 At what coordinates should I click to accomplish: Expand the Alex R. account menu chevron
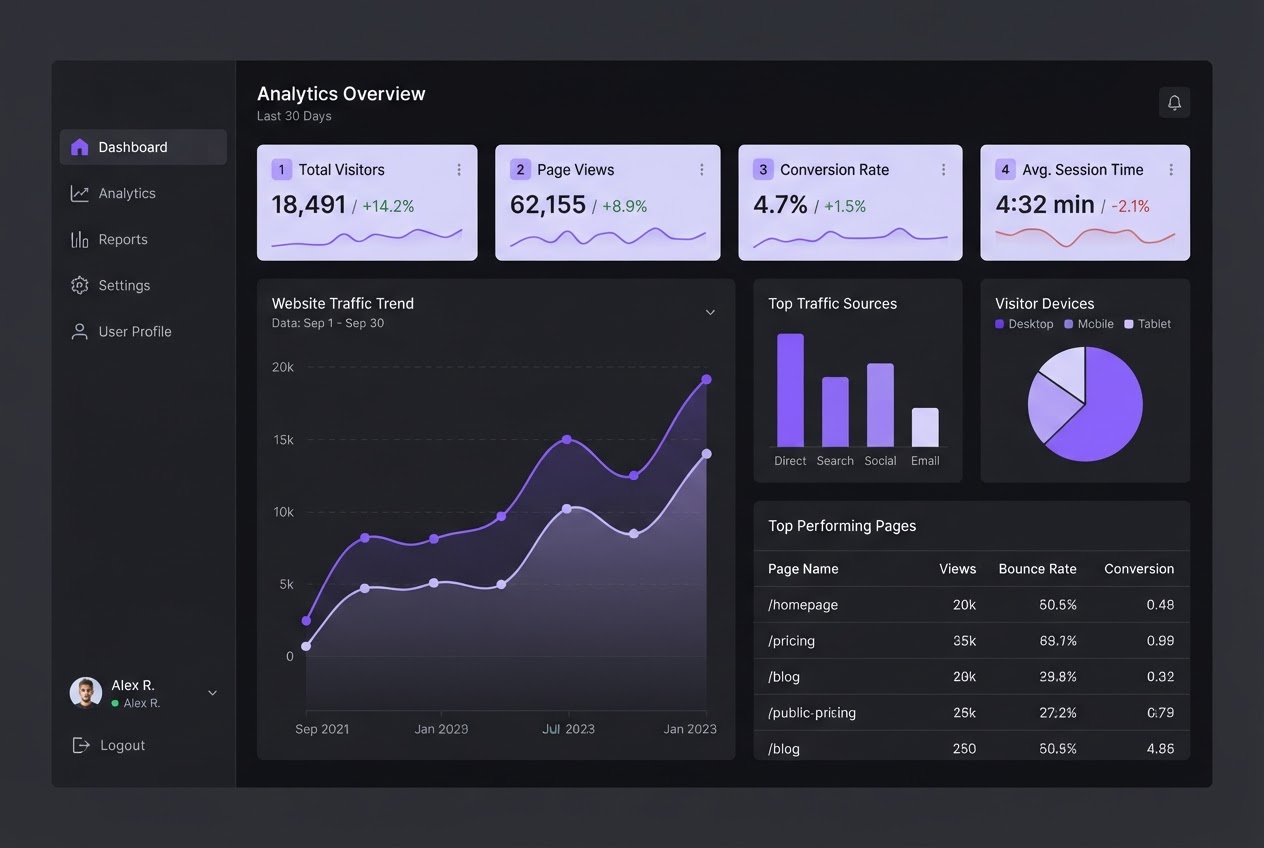coord(212,693)
